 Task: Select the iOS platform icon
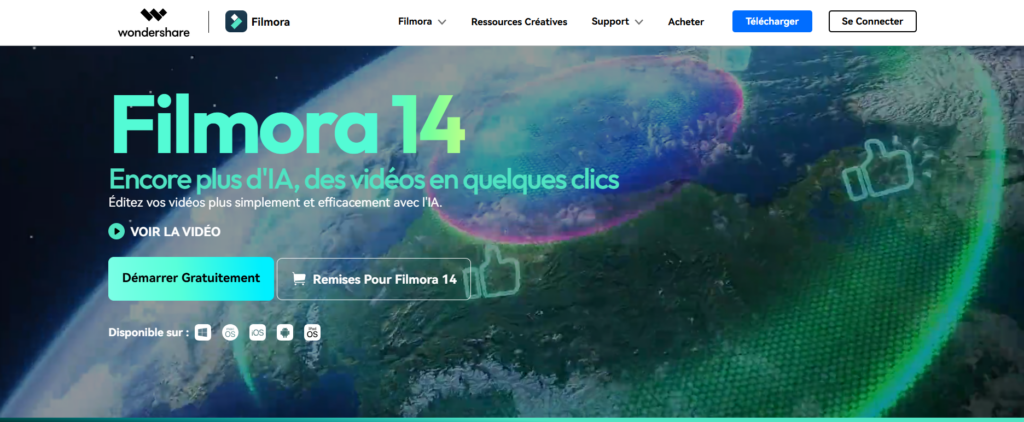257,332
